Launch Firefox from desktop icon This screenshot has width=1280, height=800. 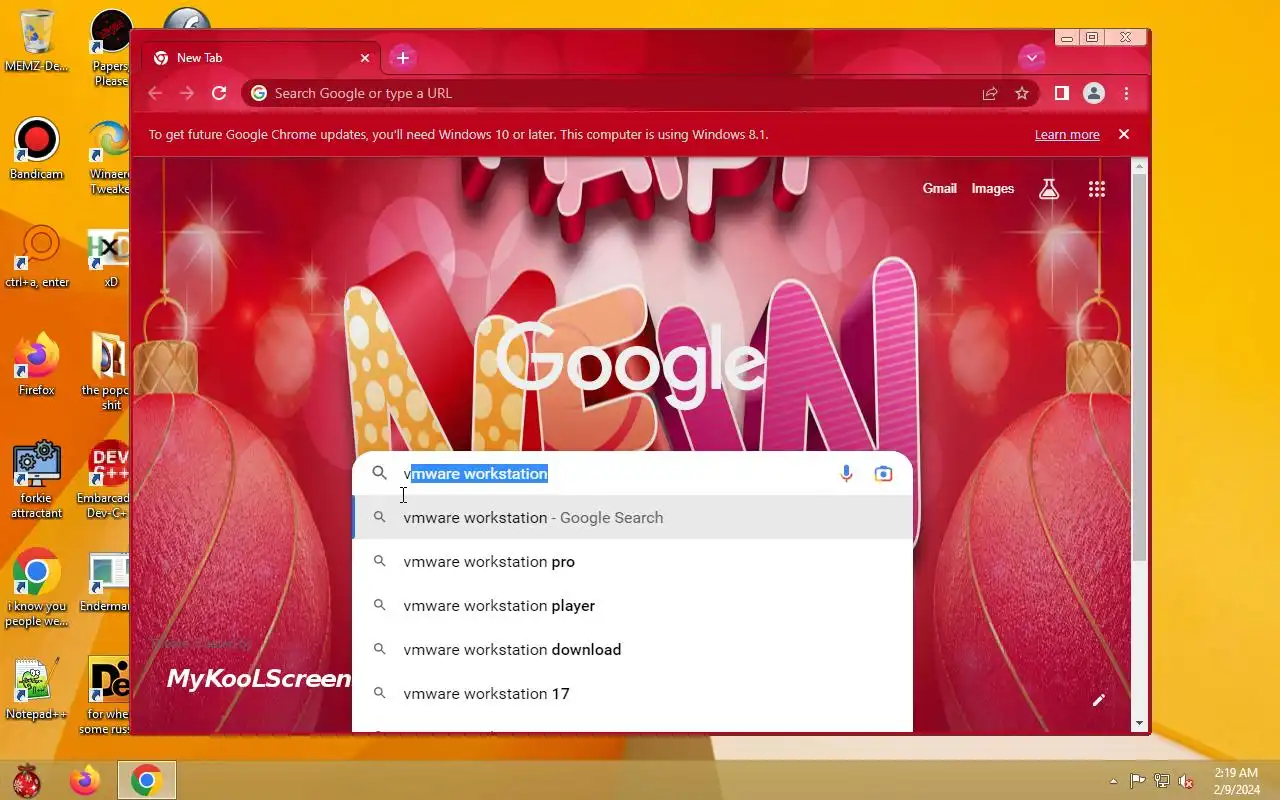tap(37, 365)
